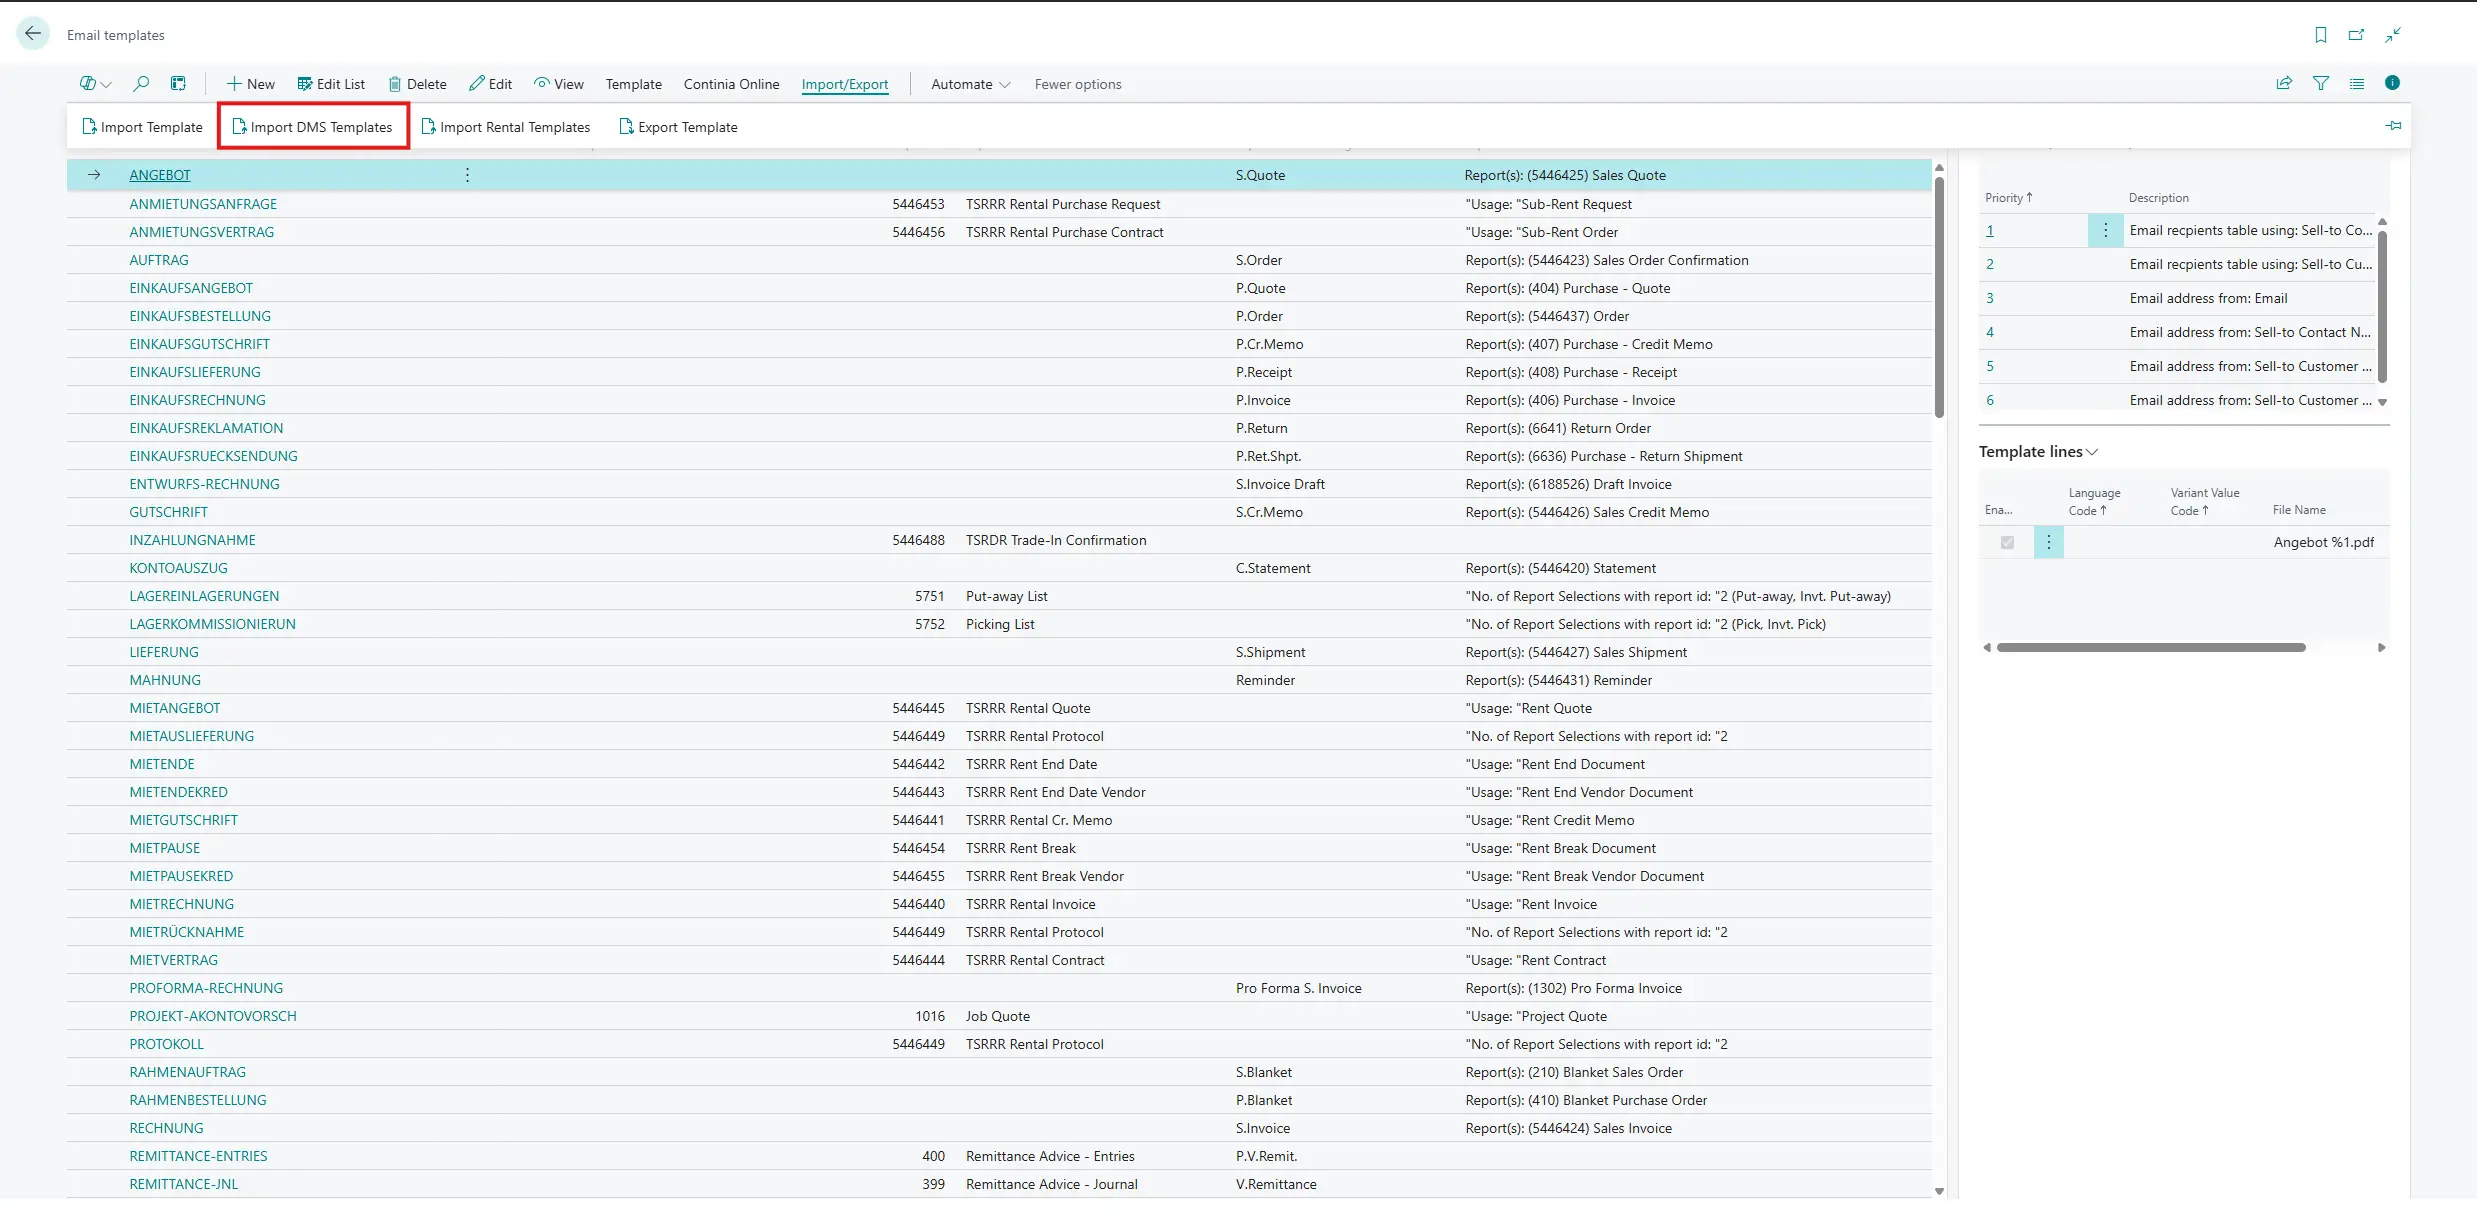
Task: Select the PROTOKOLL template
Action: [x=166, y=1044]
